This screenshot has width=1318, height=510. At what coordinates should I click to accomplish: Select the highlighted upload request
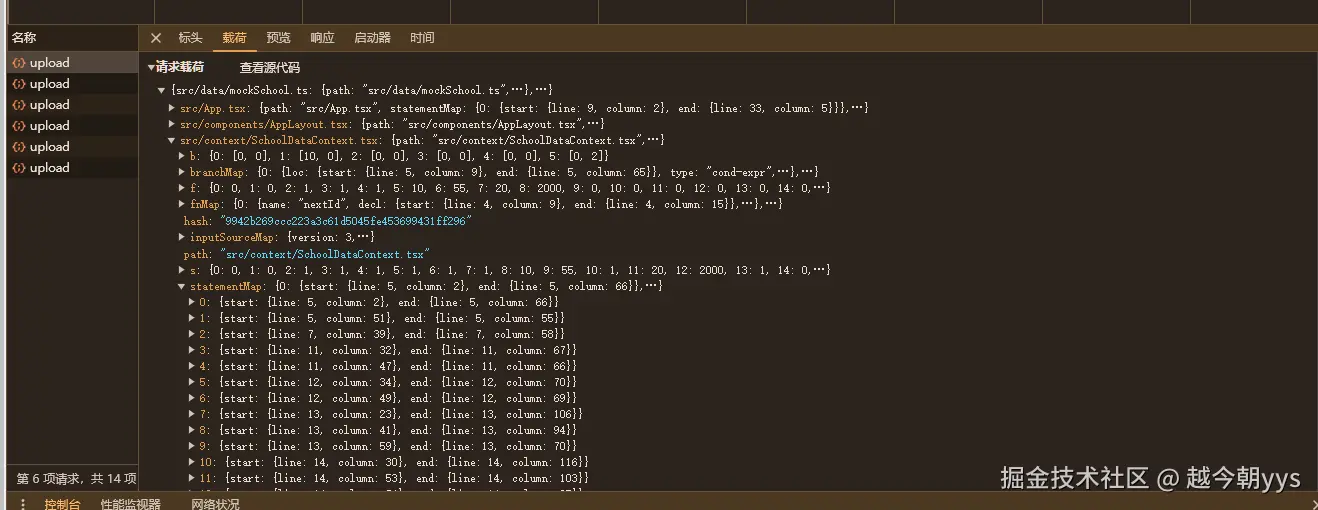[x=72, y=62]
